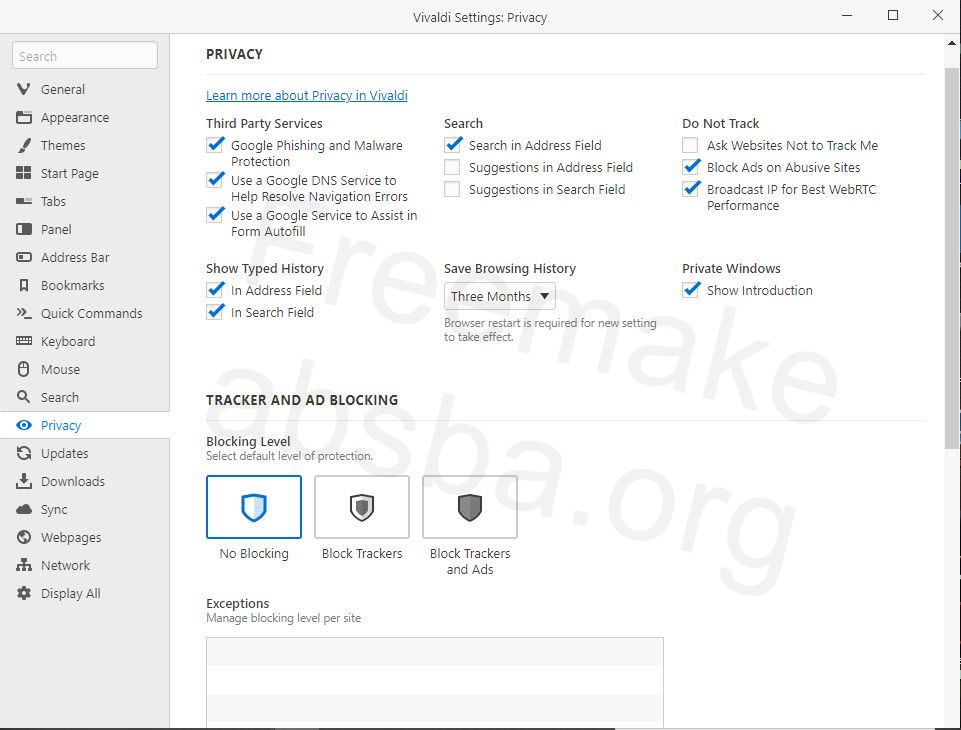961x730 pixels.
Task: Enable Ask Websites Not to Track Me
Action: tap(690, 145)
